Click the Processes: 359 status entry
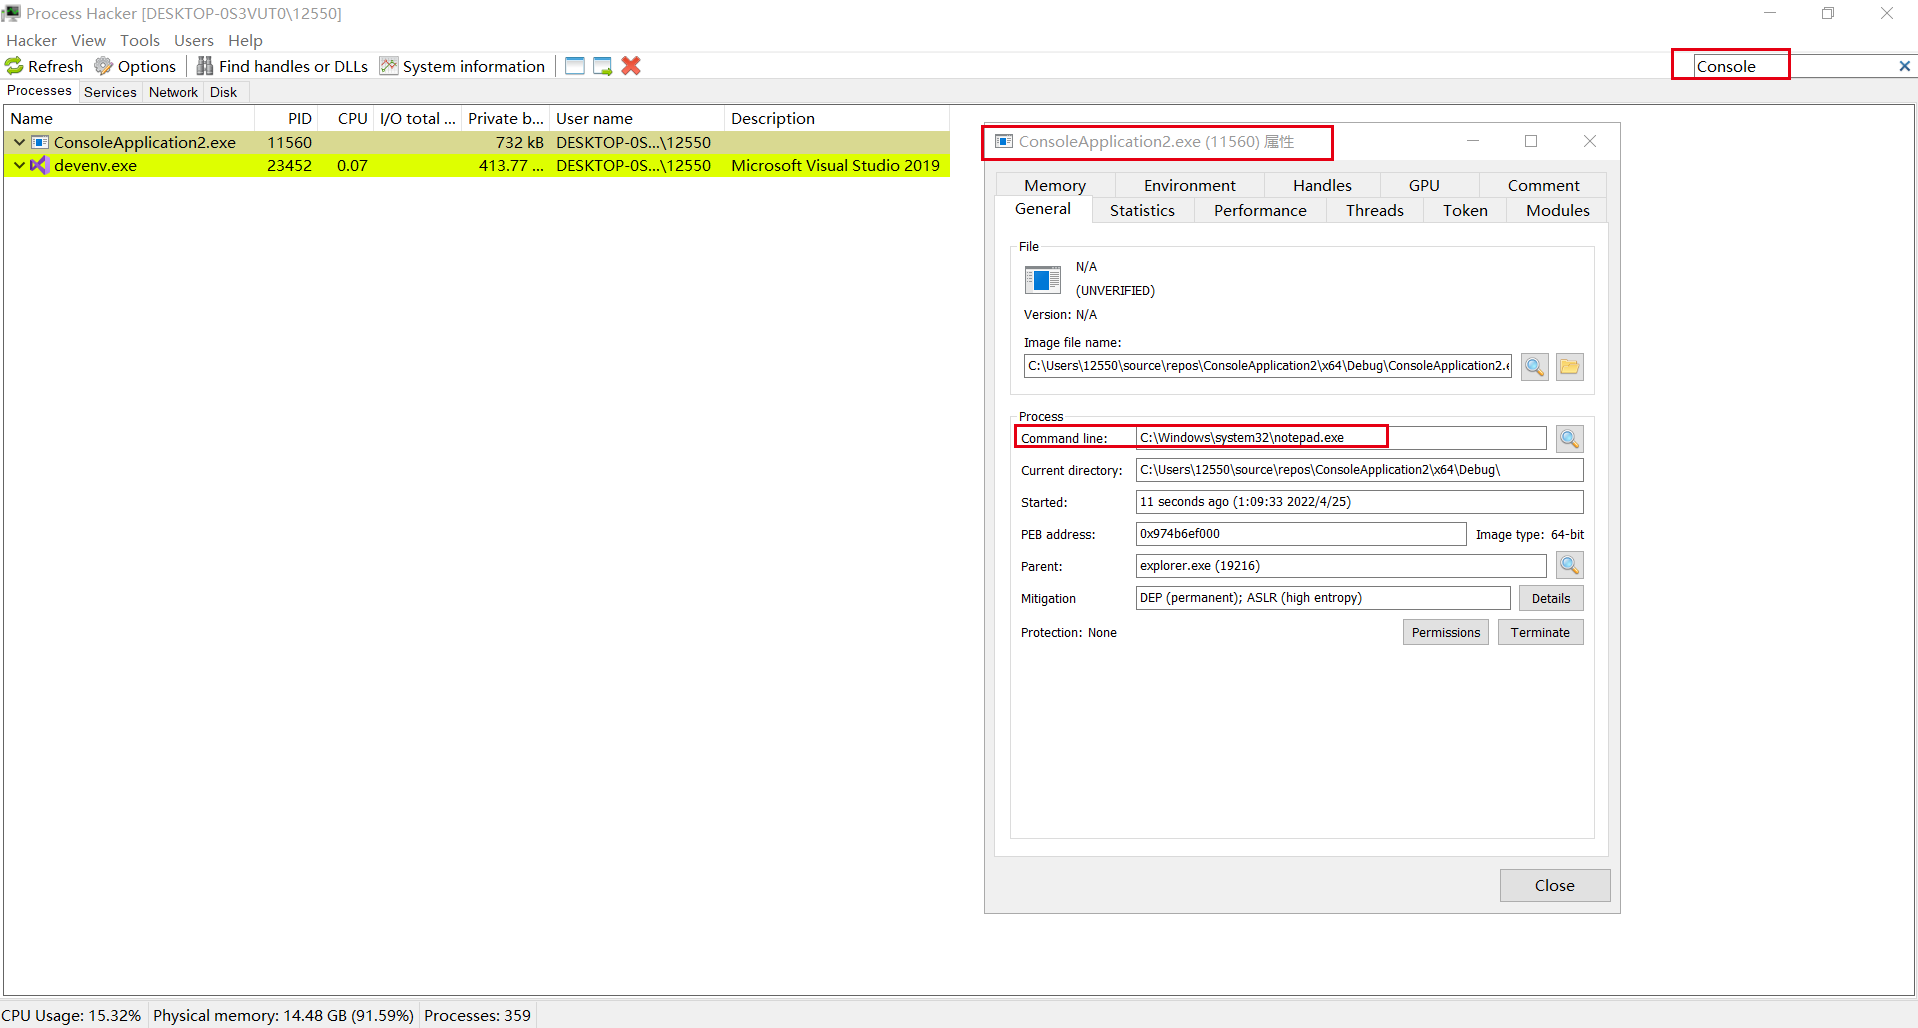The width and height of the screenshot is (1918, 1028). tap(477, 1015)
